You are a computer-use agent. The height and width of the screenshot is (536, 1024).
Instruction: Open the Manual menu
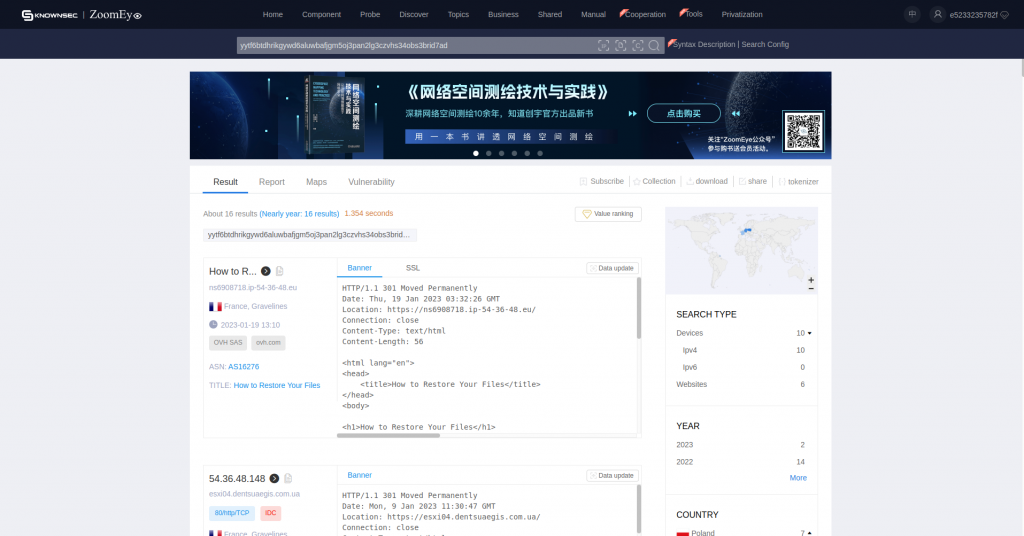(x=593, y=14)
